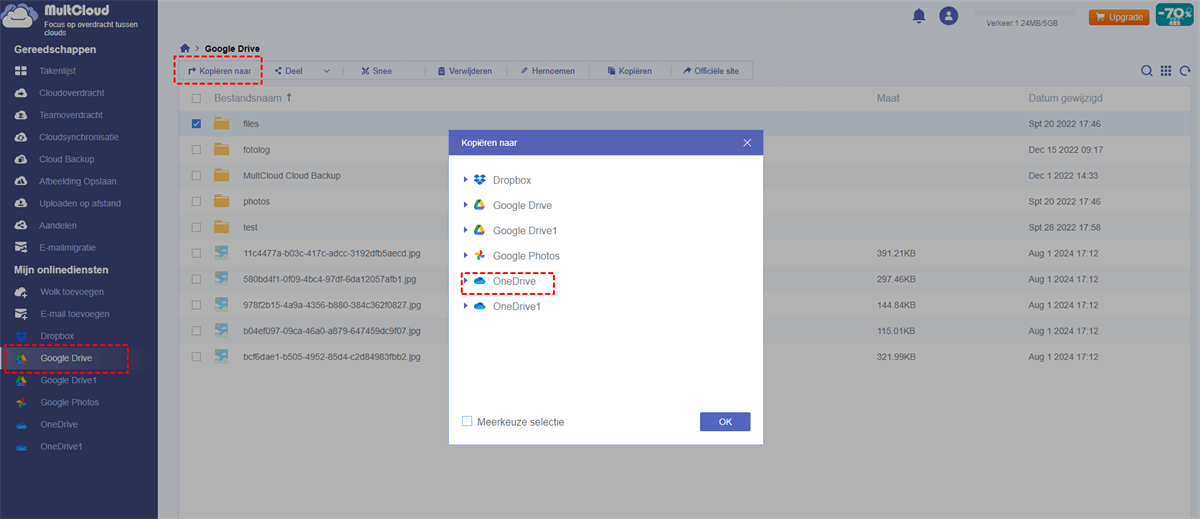Image resolution: width=1200 pixels, height=519 pixels.
Task: Click the E-mail toevoegen icon
Action: (x=21, y=314)
